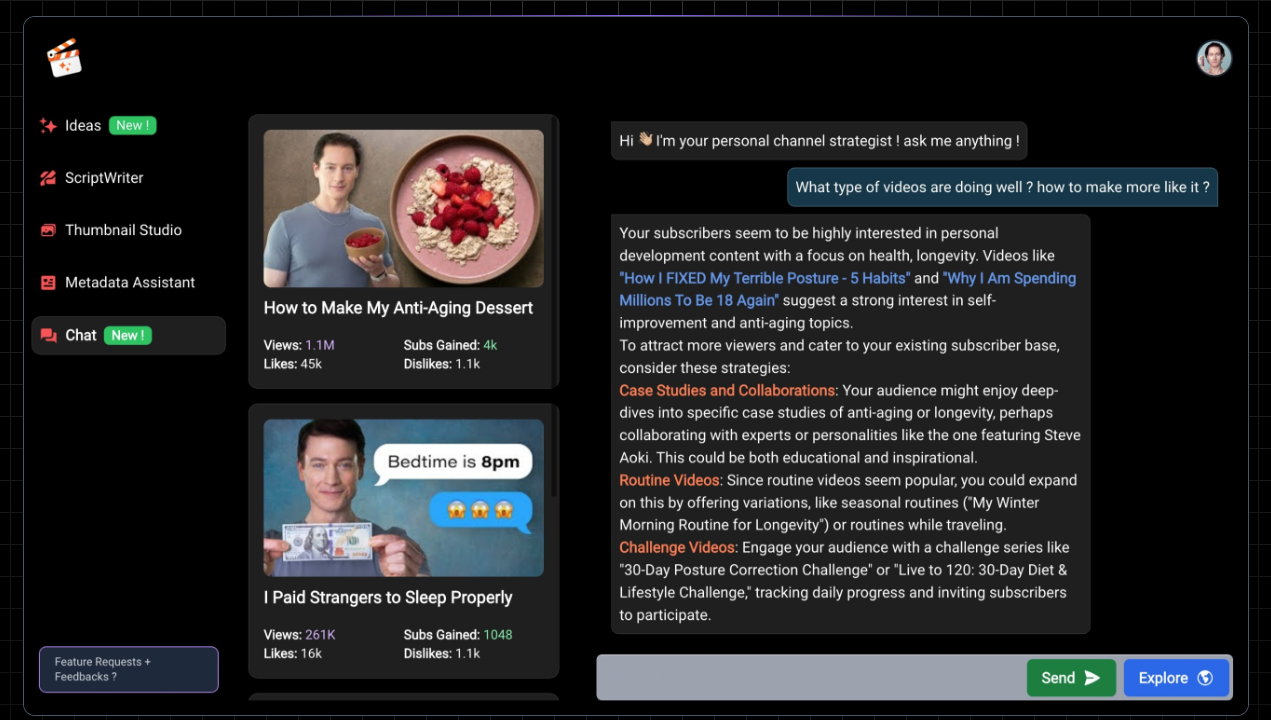The image size is (1271, 720).
Task: Click the ScriptWriter icon in sidebar
Action: 48,178
